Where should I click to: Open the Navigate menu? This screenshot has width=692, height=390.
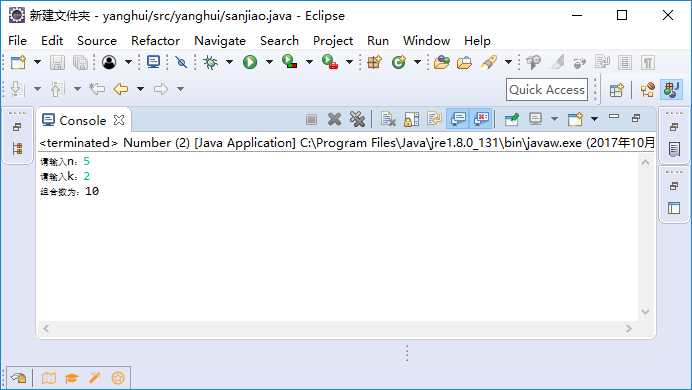point(220,41)
